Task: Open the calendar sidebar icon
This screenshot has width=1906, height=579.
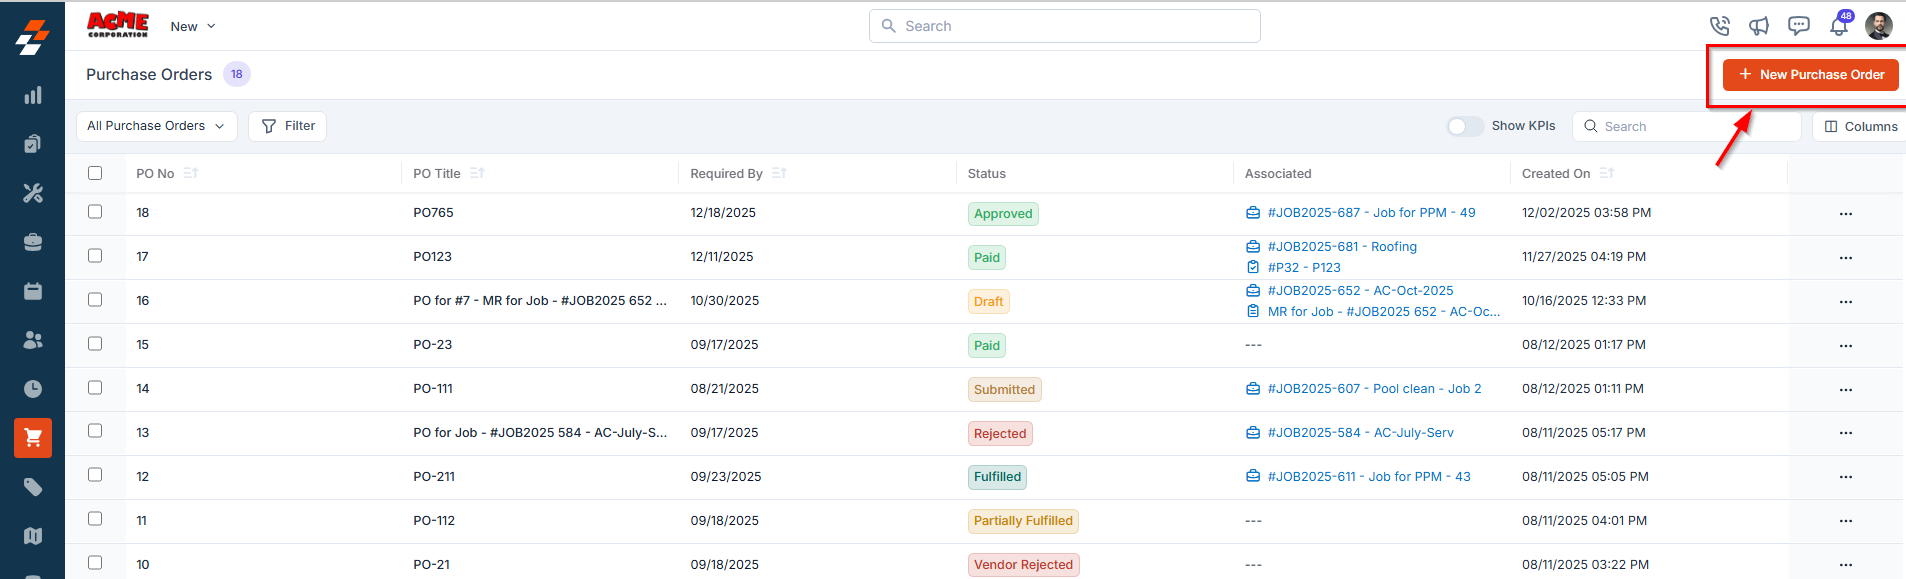Action: 33,291
